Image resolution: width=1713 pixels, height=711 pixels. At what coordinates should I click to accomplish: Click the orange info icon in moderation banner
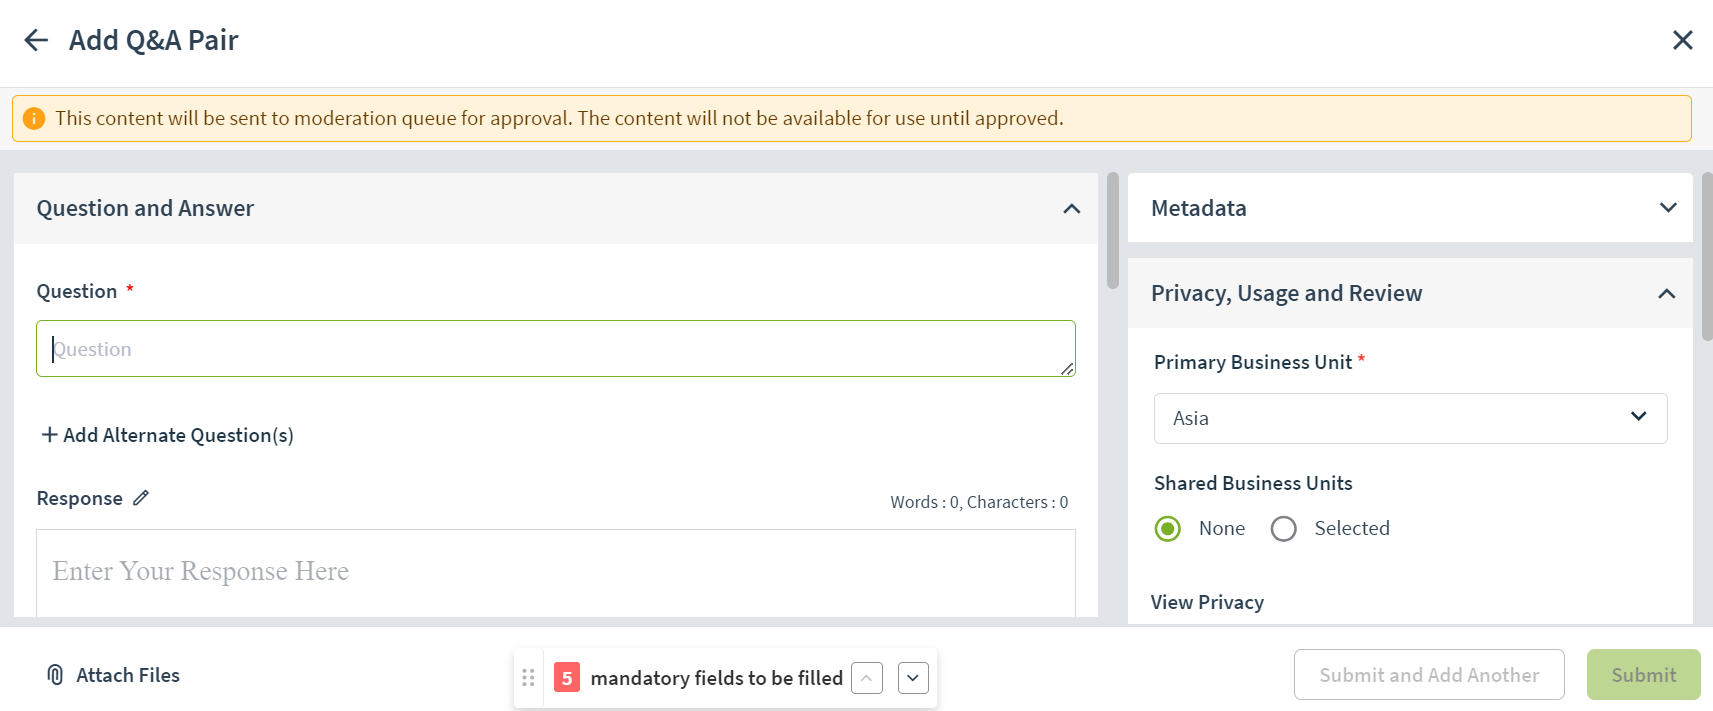[x=34, y=118]
